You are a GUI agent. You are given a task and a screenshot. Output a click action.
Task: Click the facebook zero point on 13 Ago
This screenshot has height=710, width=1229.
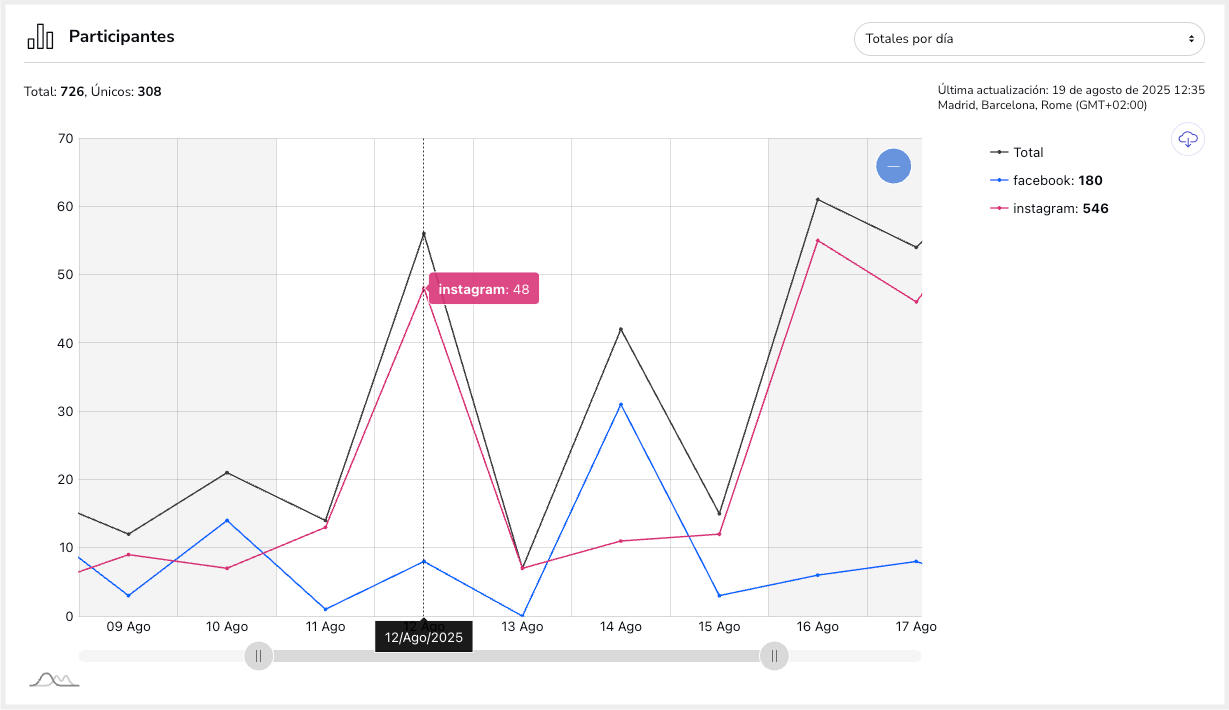[522, 615]
